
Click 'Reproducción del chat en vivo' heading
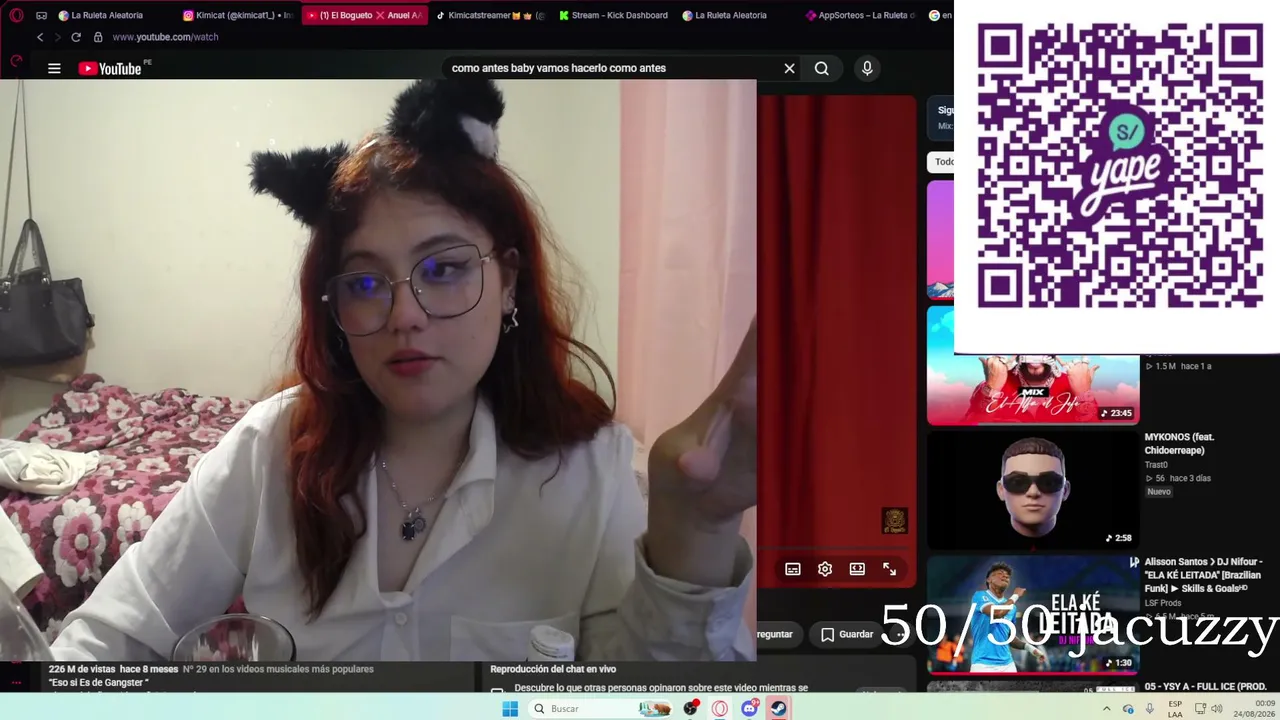[x=553, y=669]
